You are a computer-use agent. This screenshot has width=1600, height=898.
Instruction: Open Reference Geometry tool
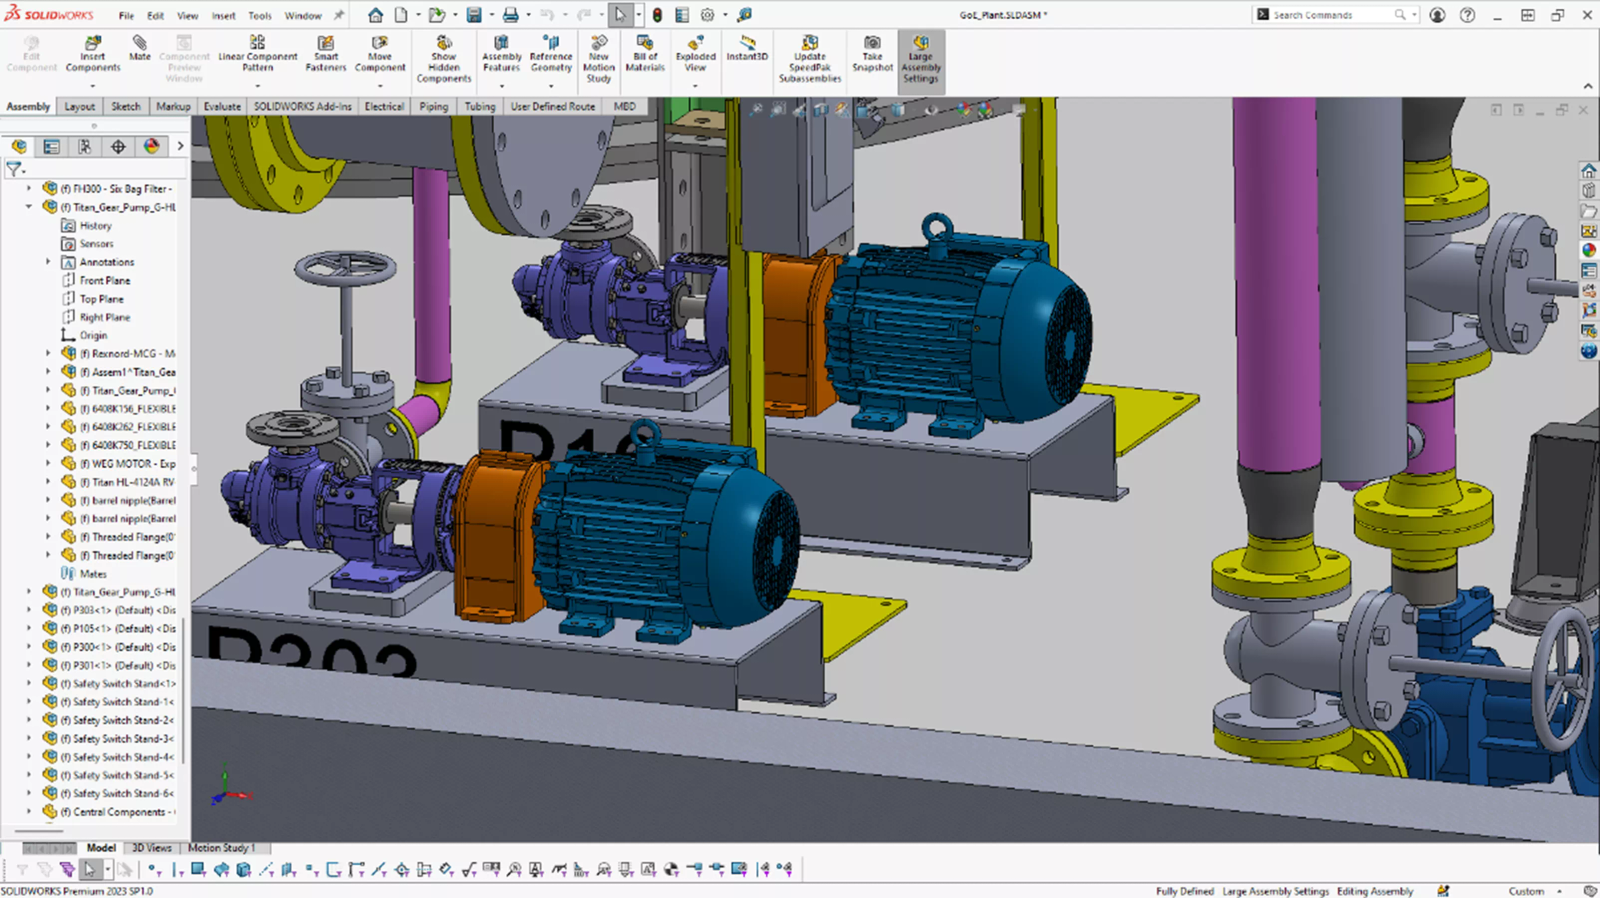[x=551, y=54]
